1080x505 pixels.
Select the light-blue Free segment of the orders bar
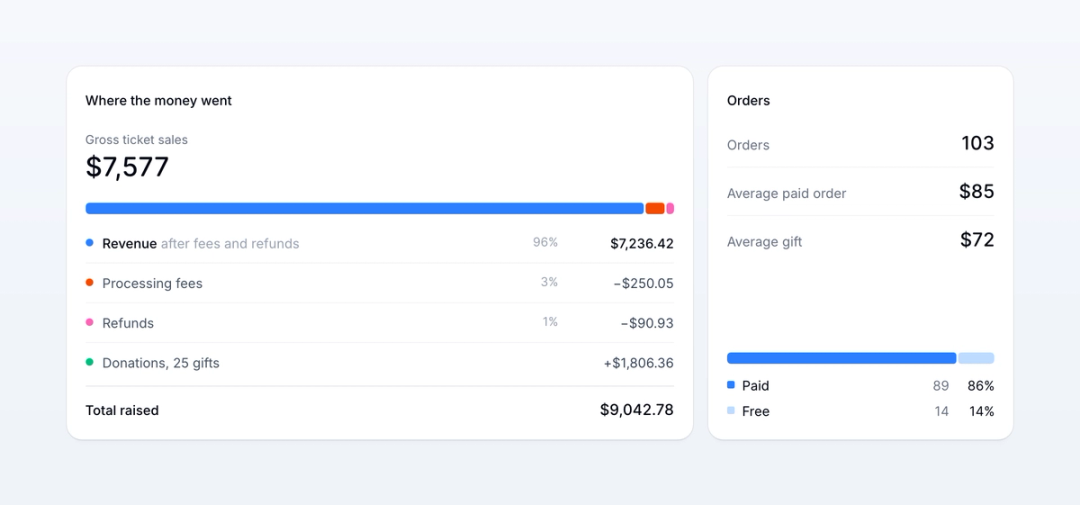[976, 358]
